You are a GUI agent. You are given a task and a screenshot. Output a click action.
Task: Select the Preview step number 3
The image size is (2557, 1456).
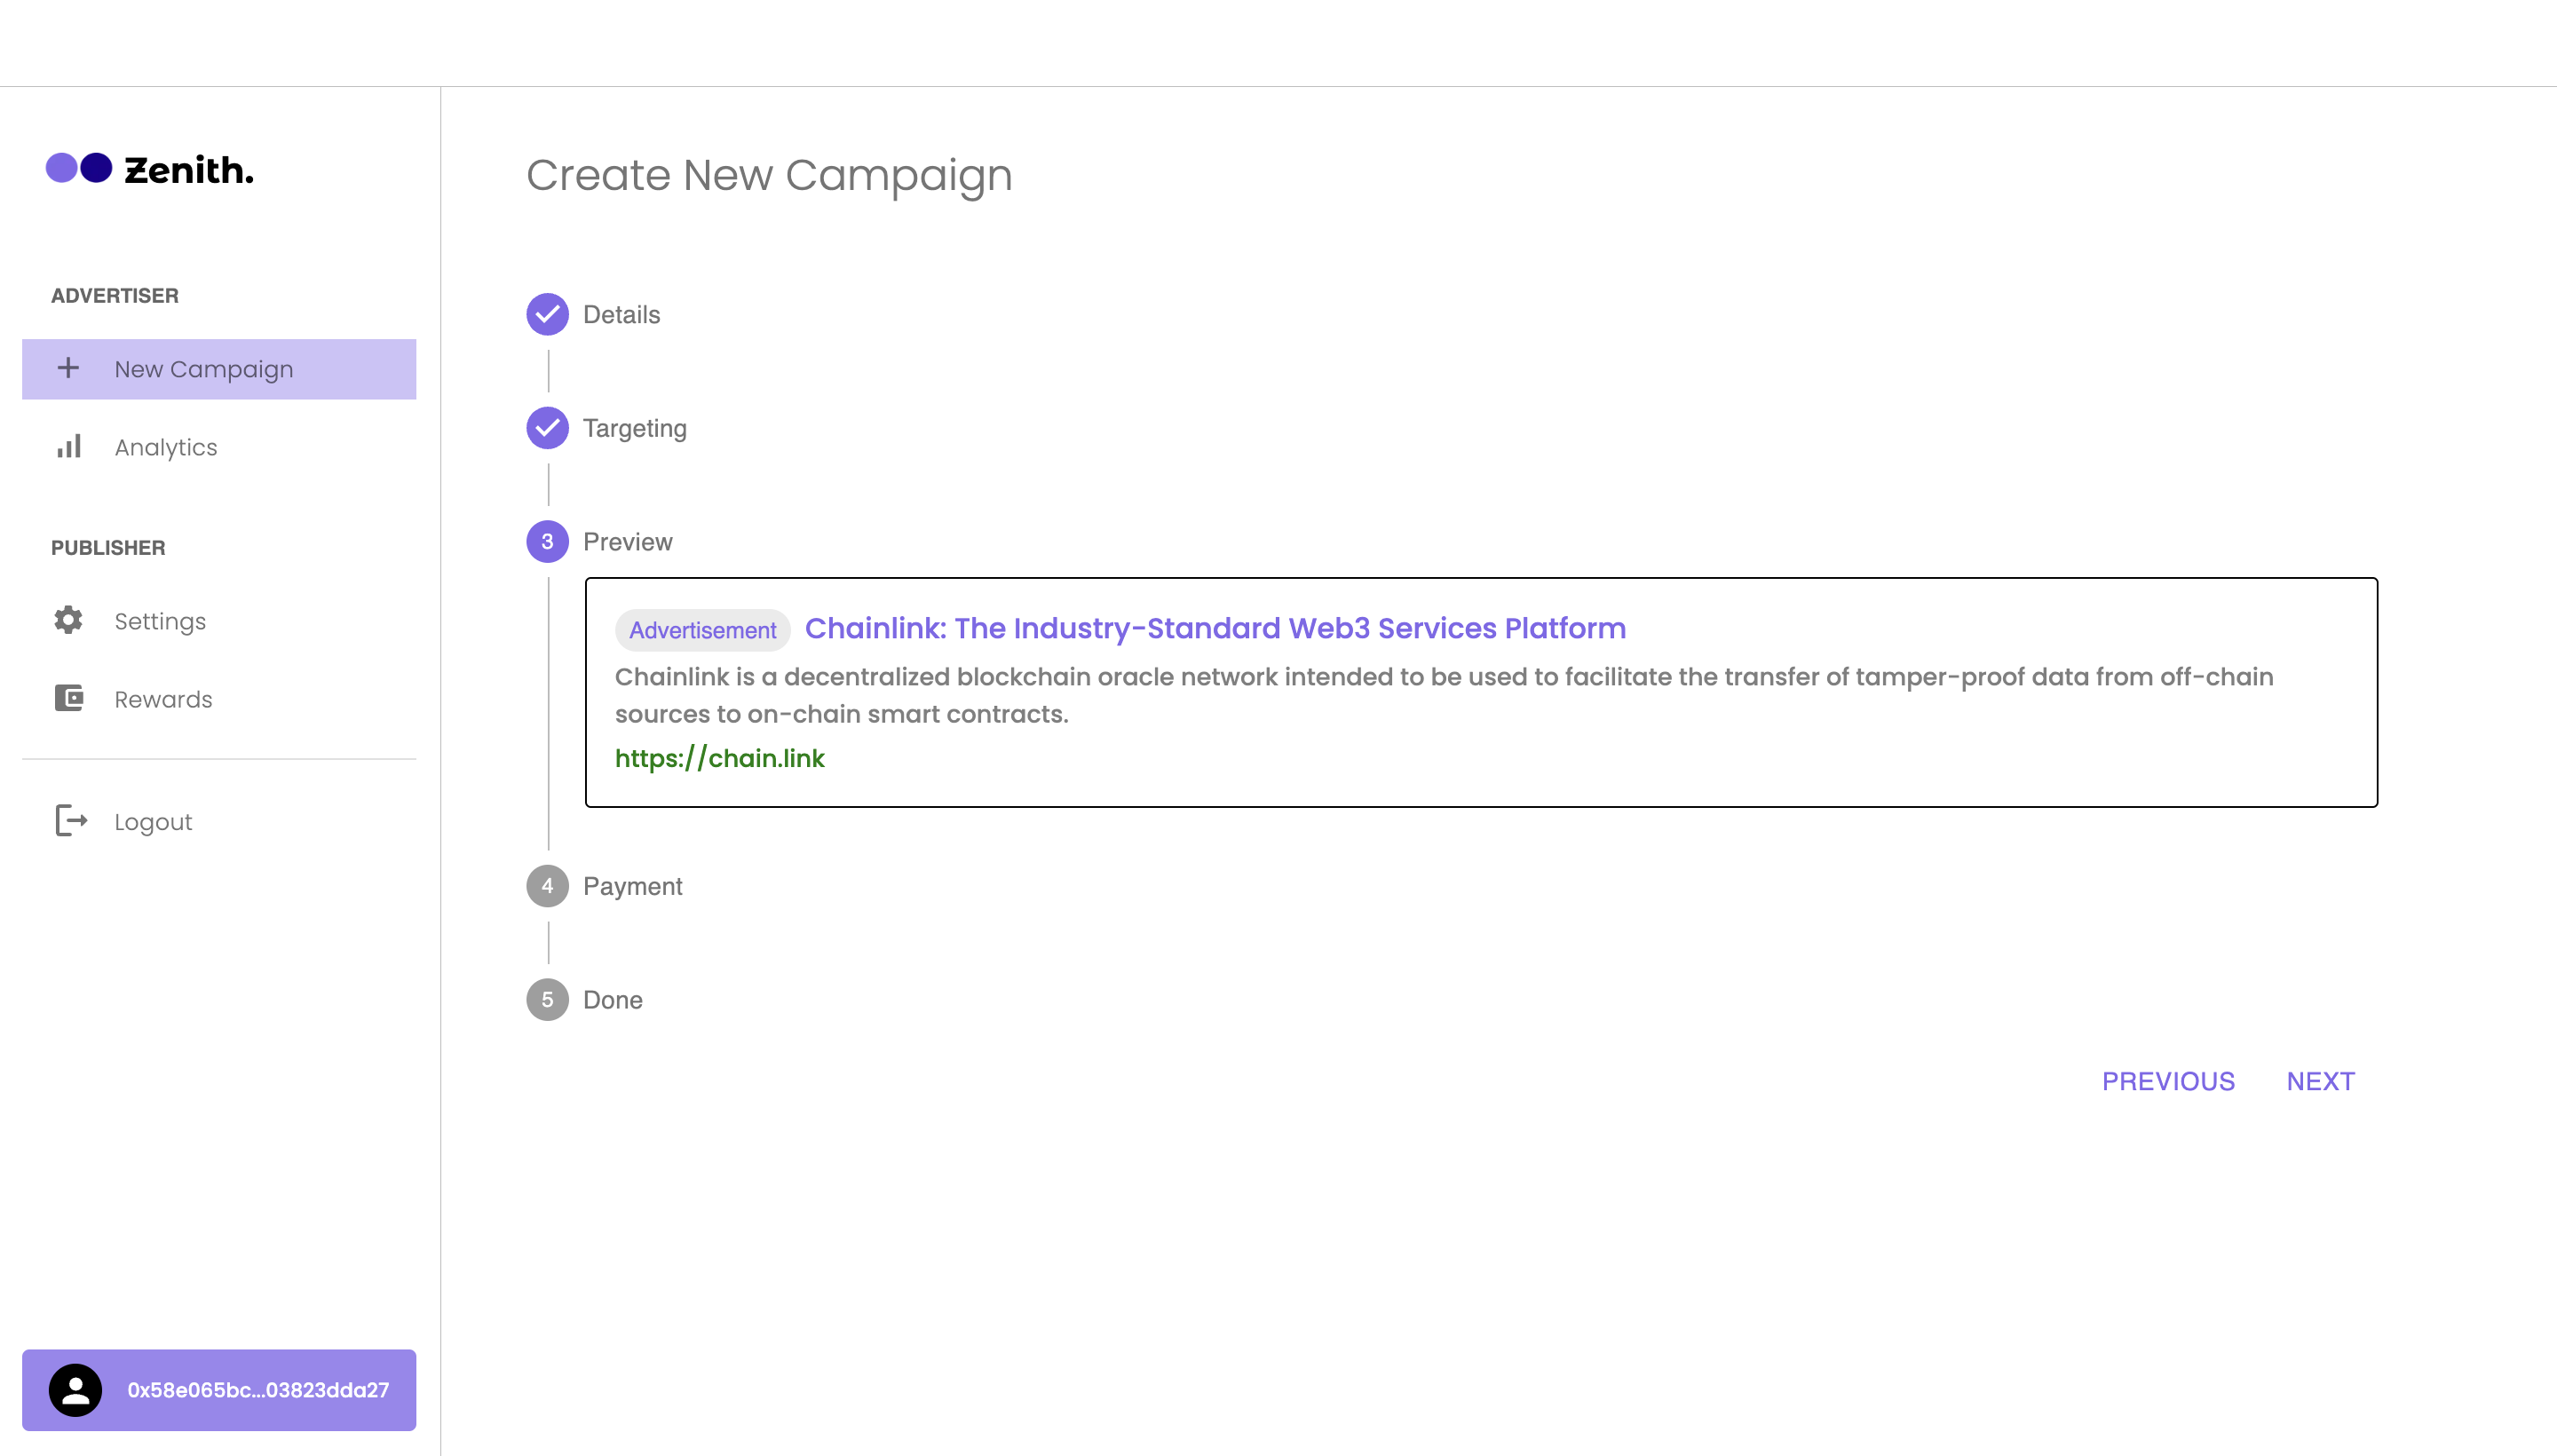click(x=547, y=541)
